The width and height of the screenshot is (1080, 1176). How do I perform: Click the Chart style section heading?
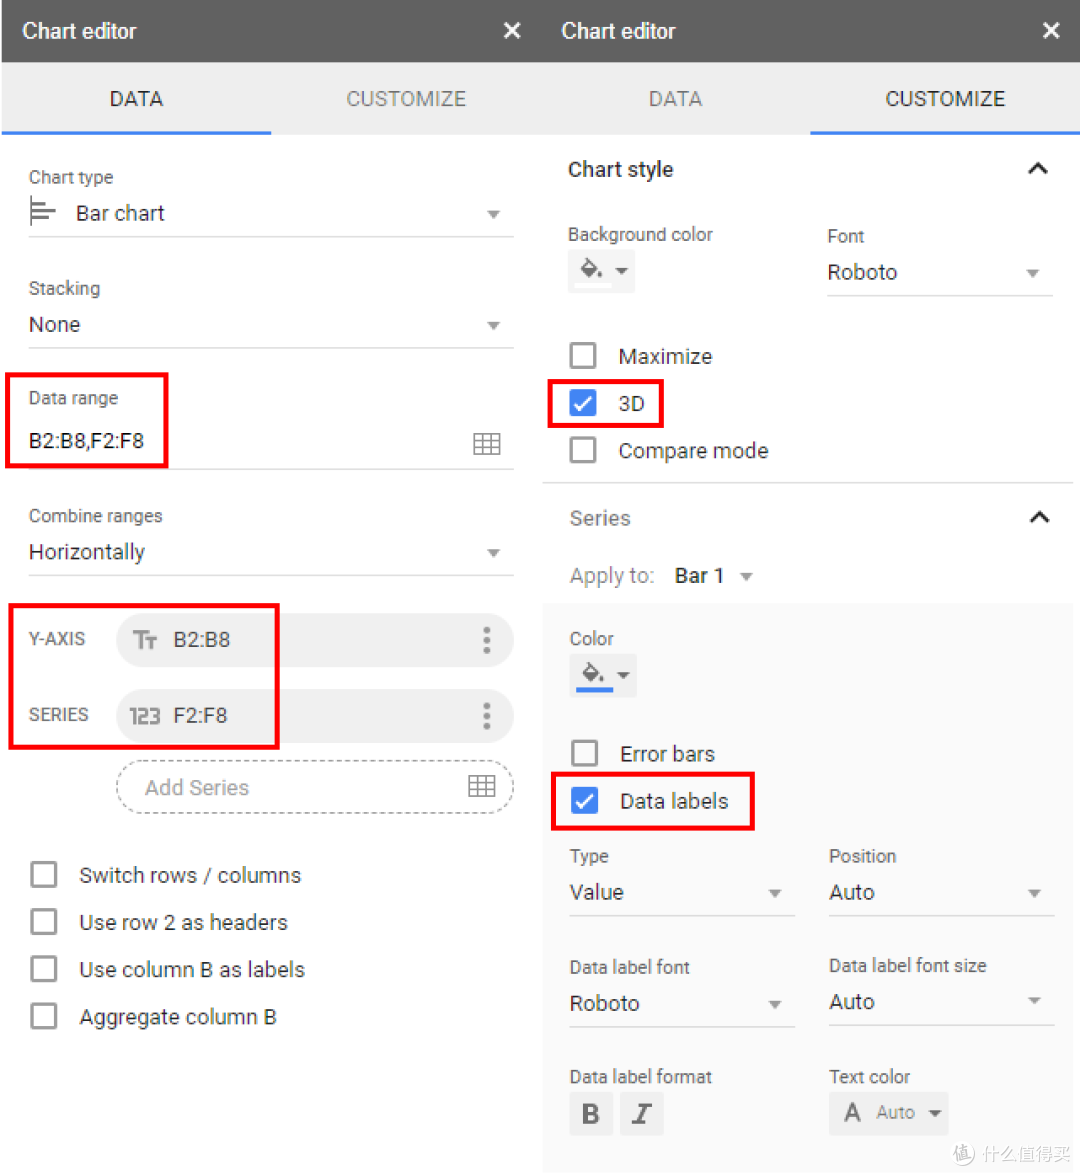tap(620, 170)
